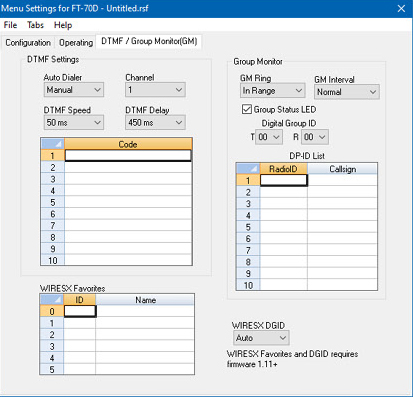Screen dimensions: 413x397
Task: Open the DTMF Channel dropdown
Action: pos(155,90)
